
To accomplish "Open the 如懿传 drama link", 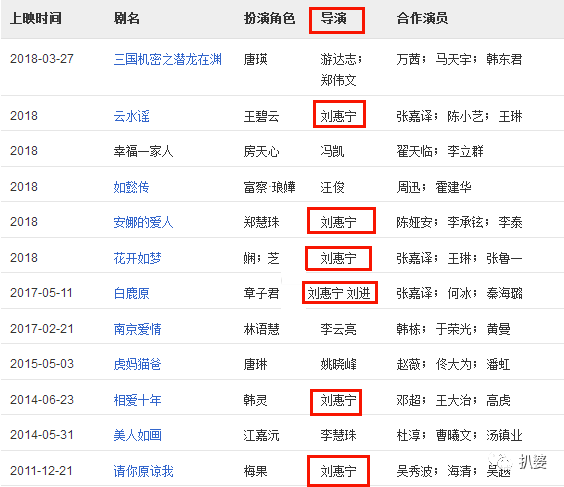I will (x=131, y=187).
